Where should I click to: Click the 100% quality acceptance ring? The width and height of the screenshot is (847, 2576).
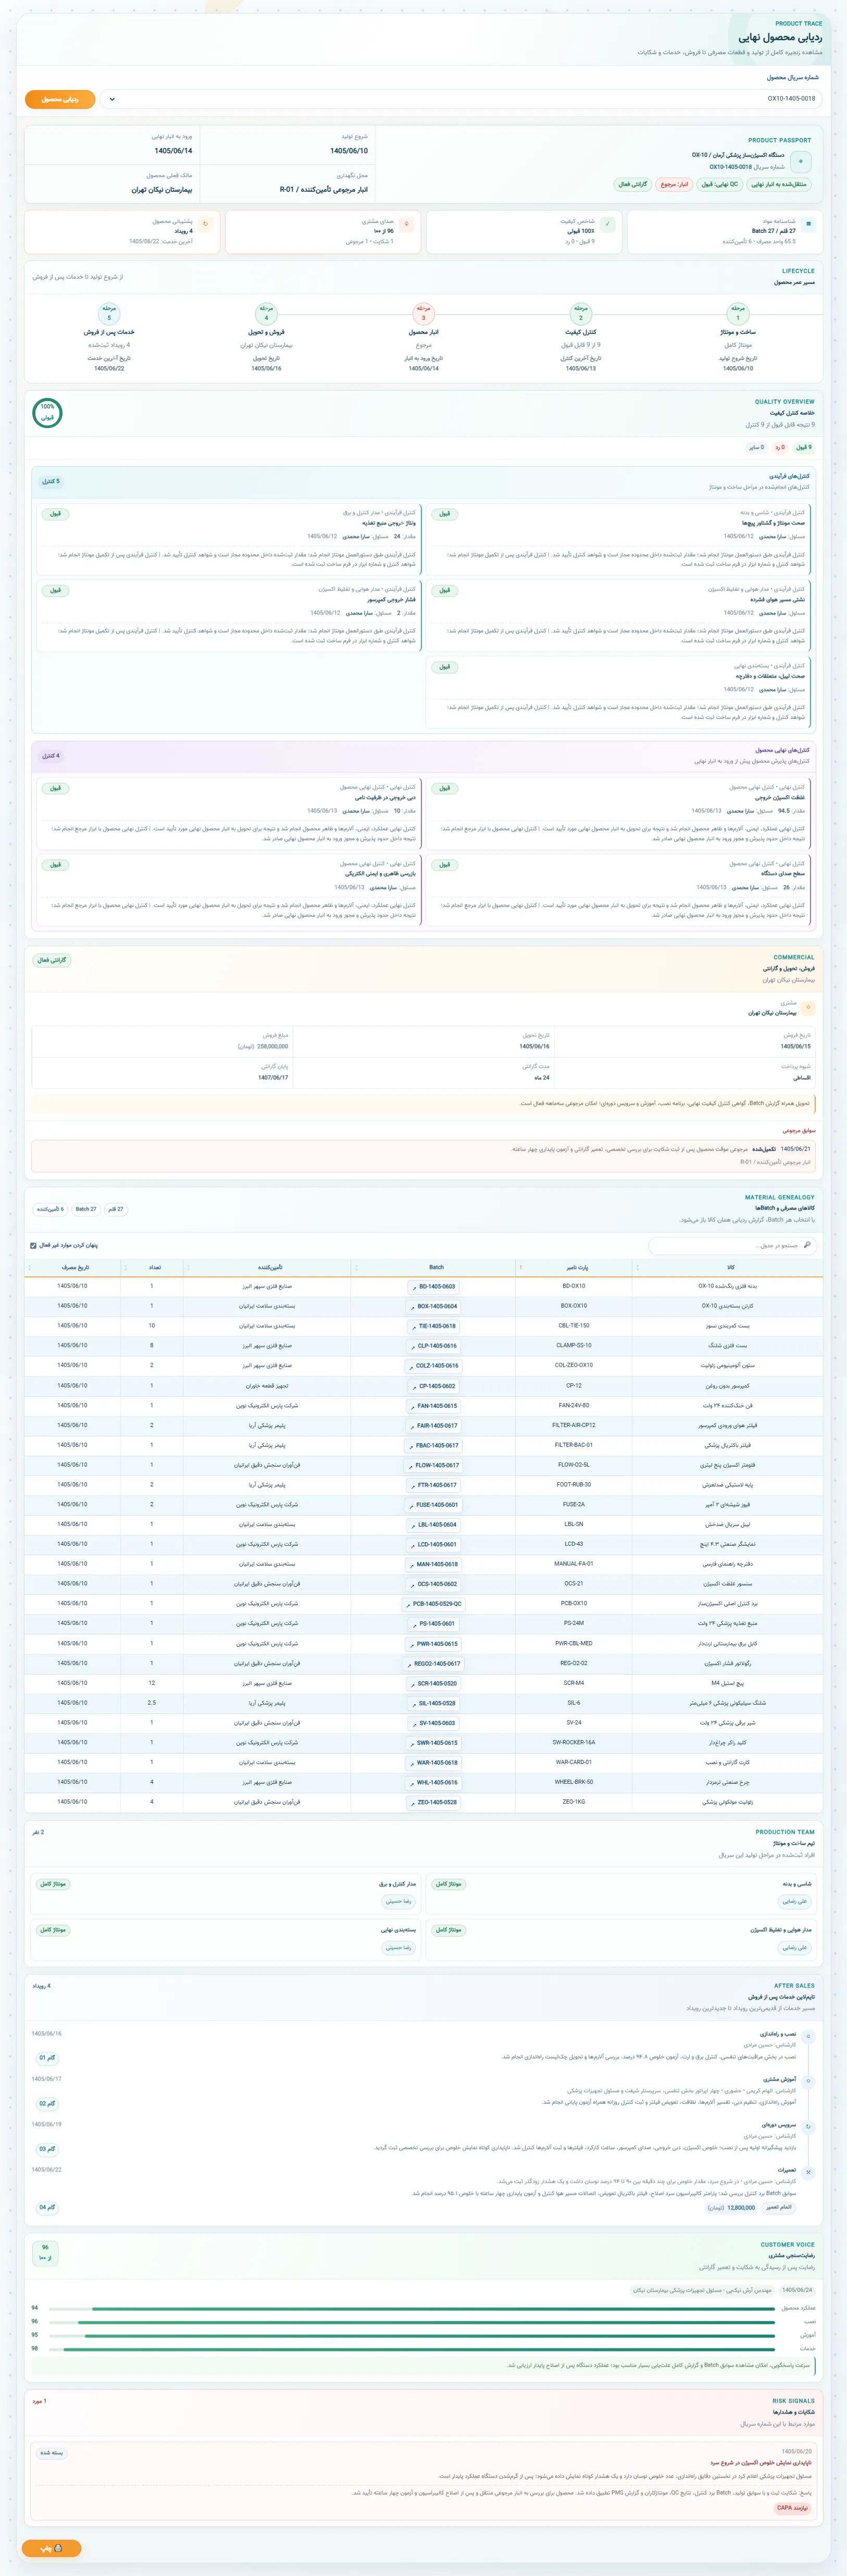47,412
